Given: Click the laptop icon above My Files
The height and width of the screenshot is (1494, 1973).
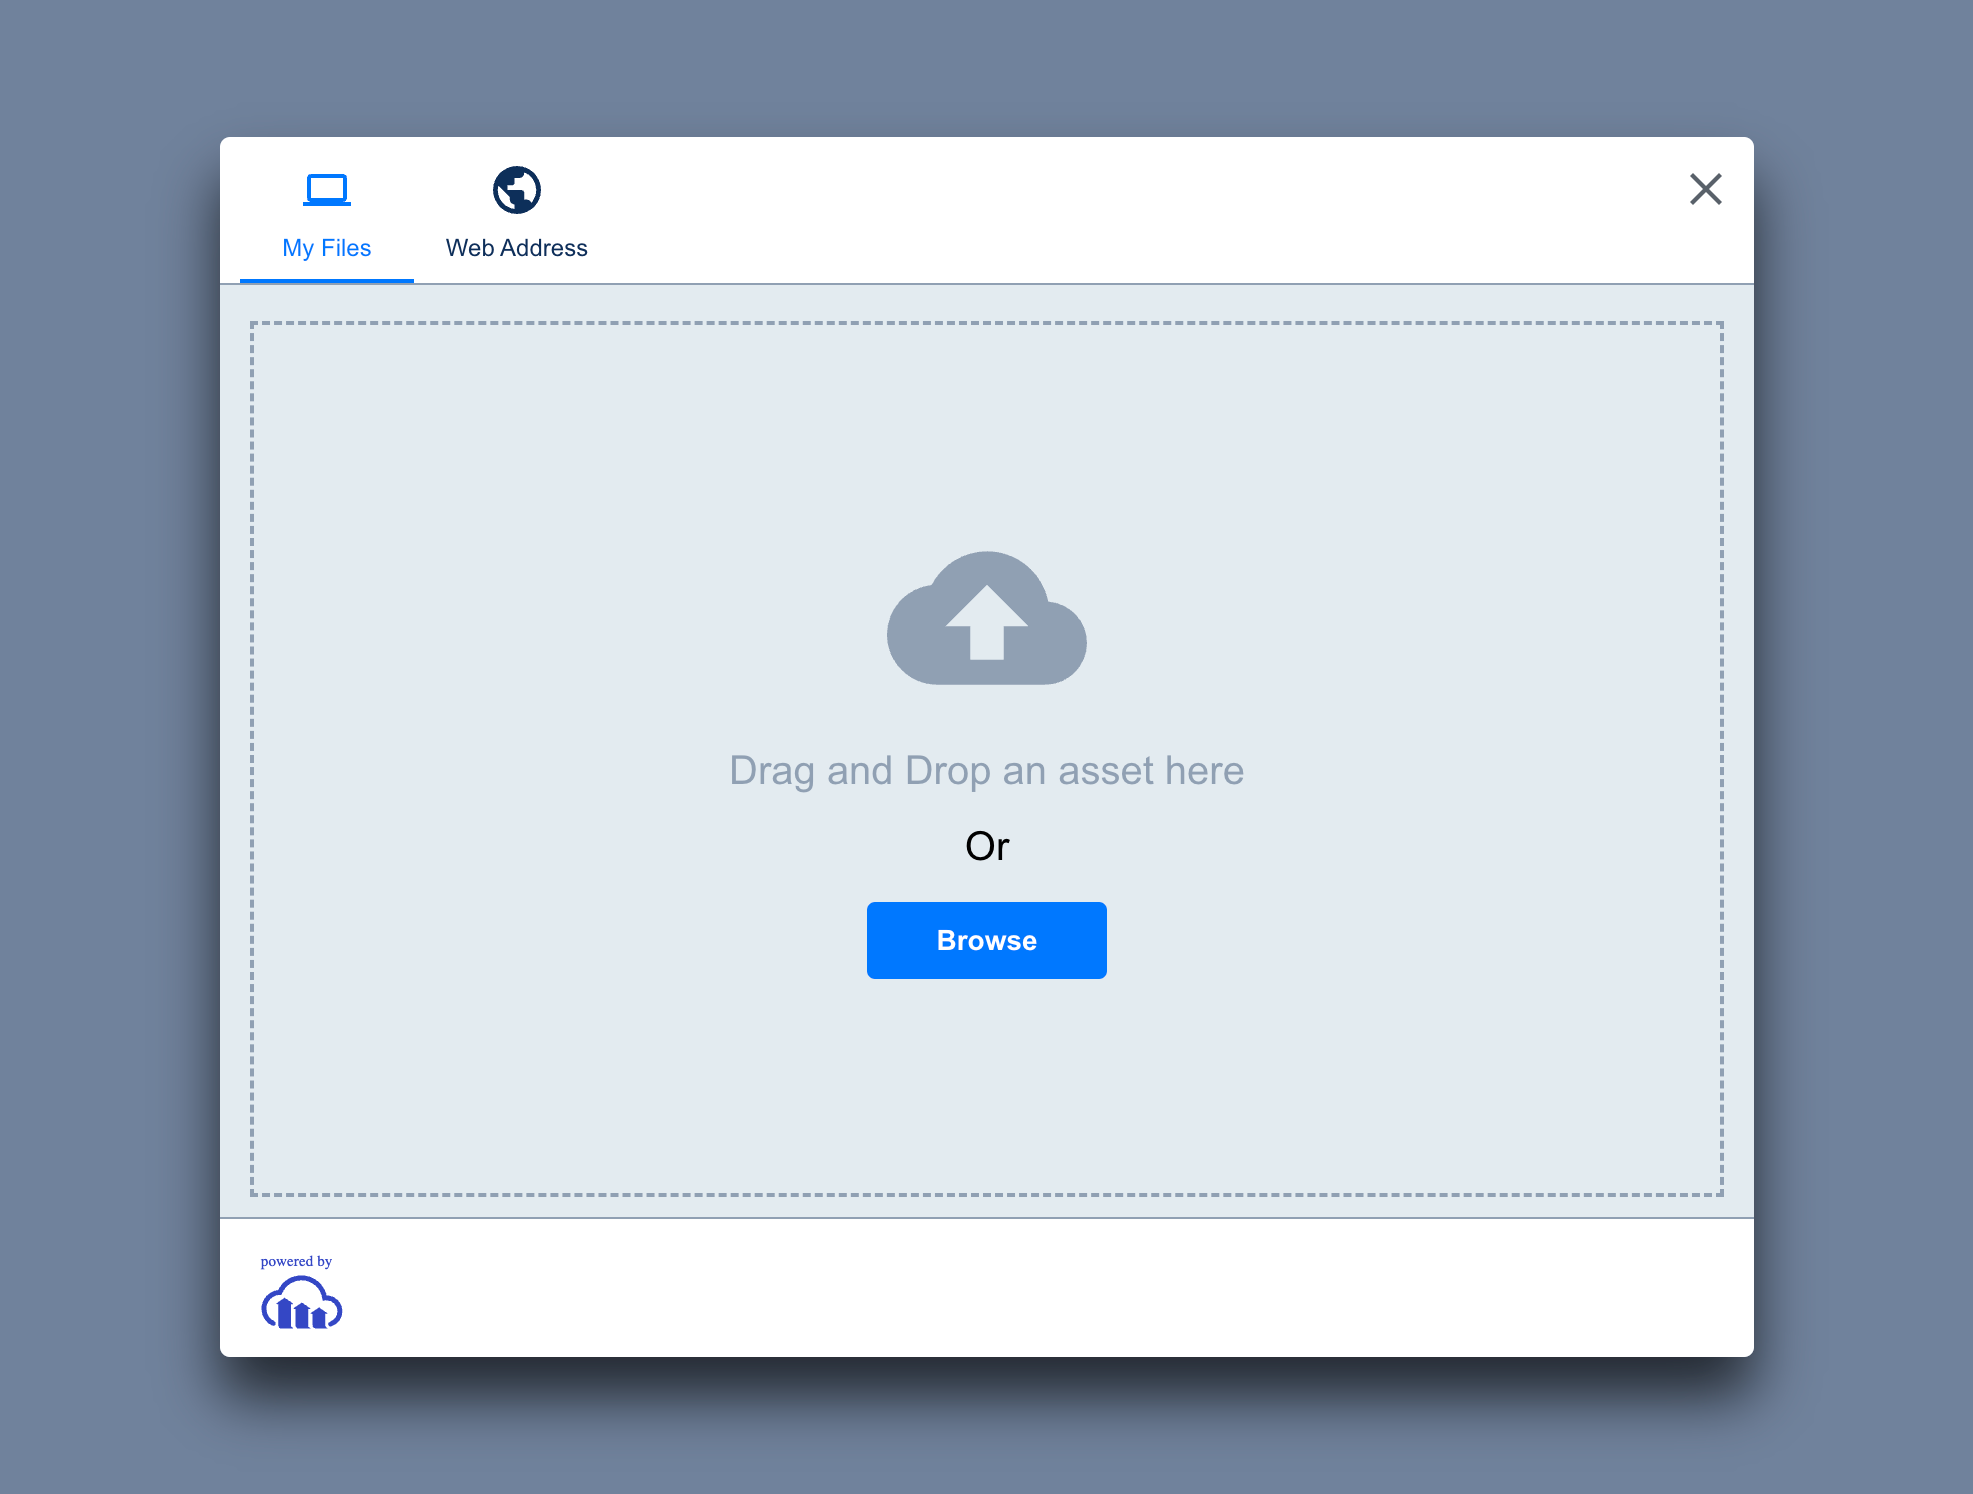Looking at the screenshot, I should point(326,189).
